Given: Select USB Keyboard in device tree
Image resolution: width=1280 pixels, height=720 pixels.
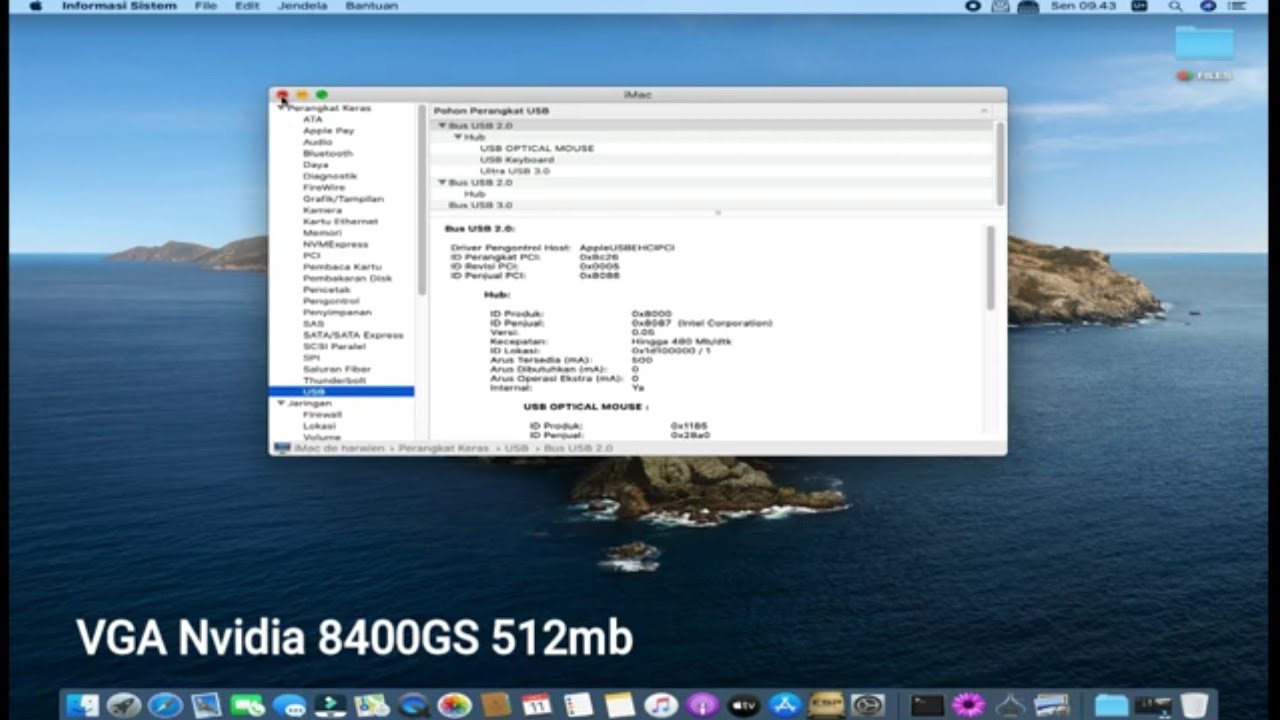Looking at the screenshot, I should [517, 160].
